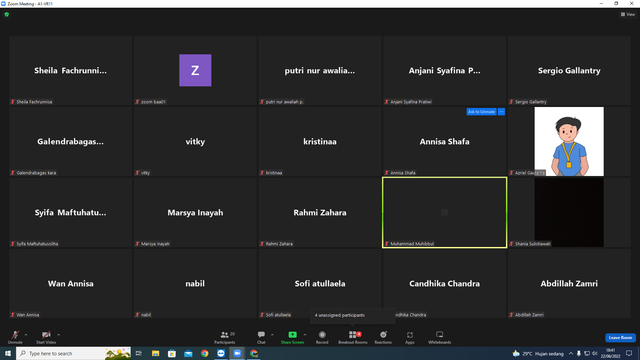Click the name Marsya Inayah
The image size is (640, 360).
point(195,213)
